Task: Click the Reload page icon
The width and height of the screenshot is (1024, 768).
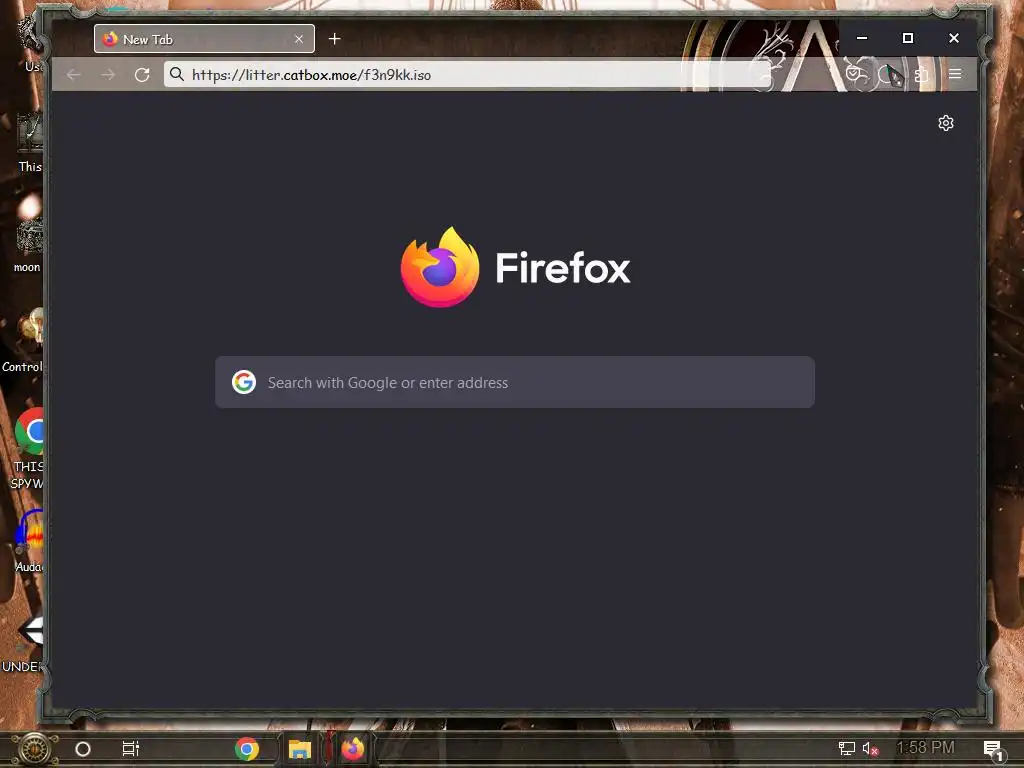Action: 142,74
